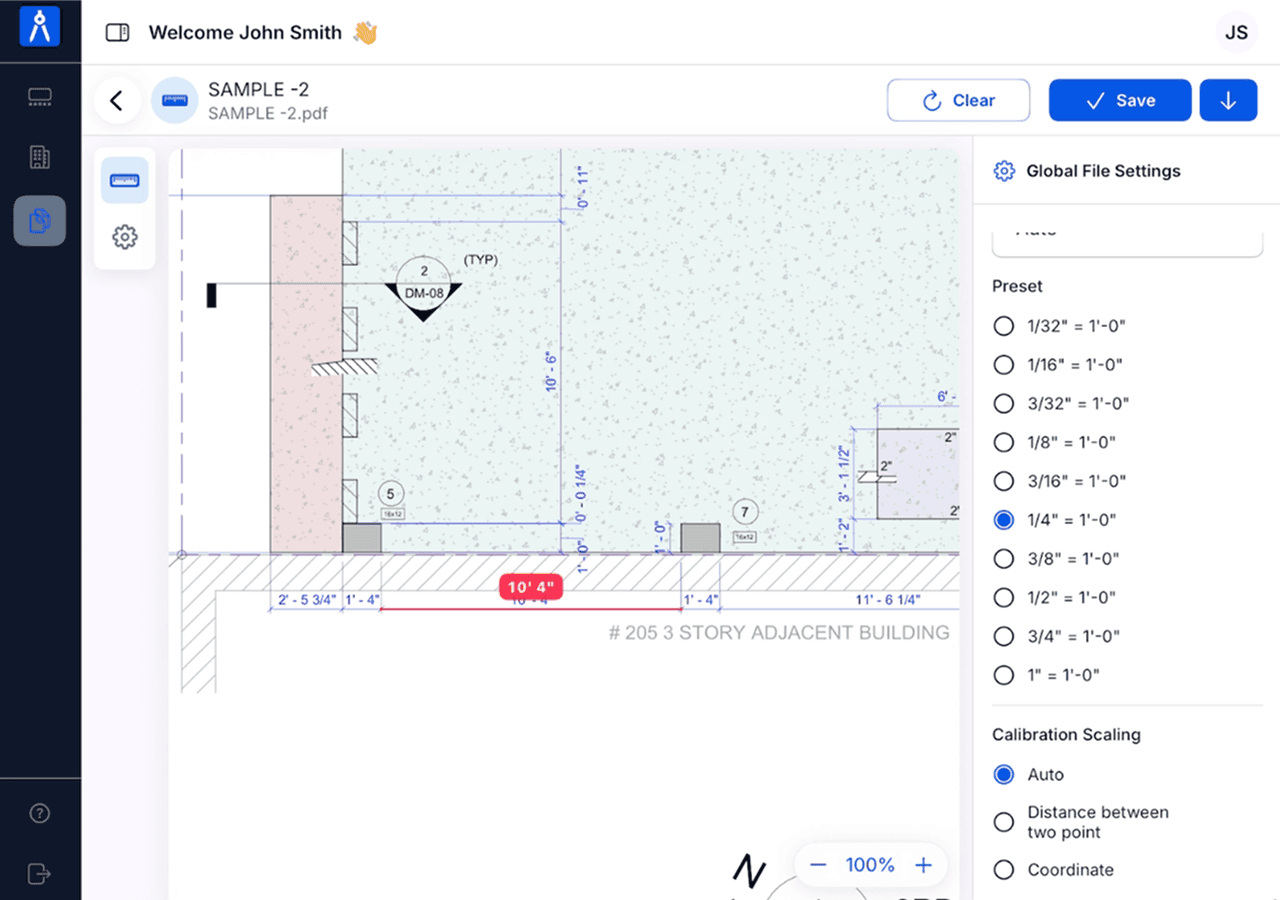Image resolution: width=1280 pixels, height=900 pixels.
Task: Select the ruler measurement tool
Action: (125, 181)
